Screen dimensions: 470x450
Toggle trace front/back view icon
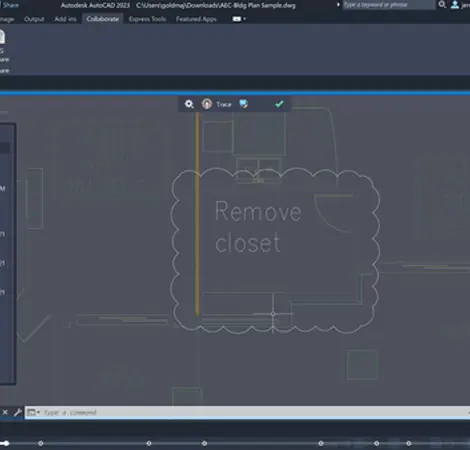coord(244,104)
